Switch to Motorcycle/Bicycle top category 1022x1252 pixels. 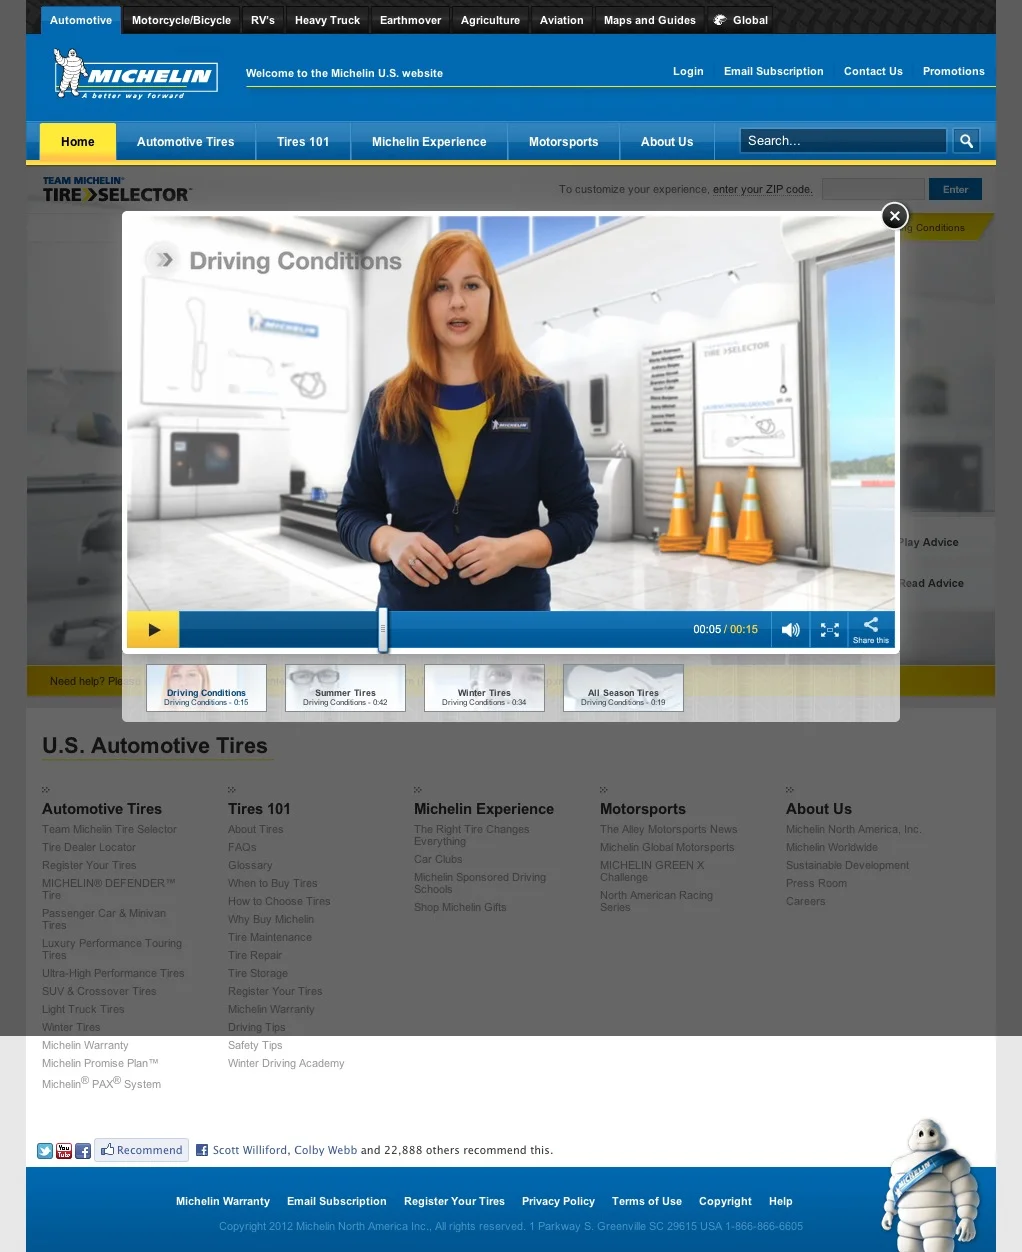[x=181, y=20]
